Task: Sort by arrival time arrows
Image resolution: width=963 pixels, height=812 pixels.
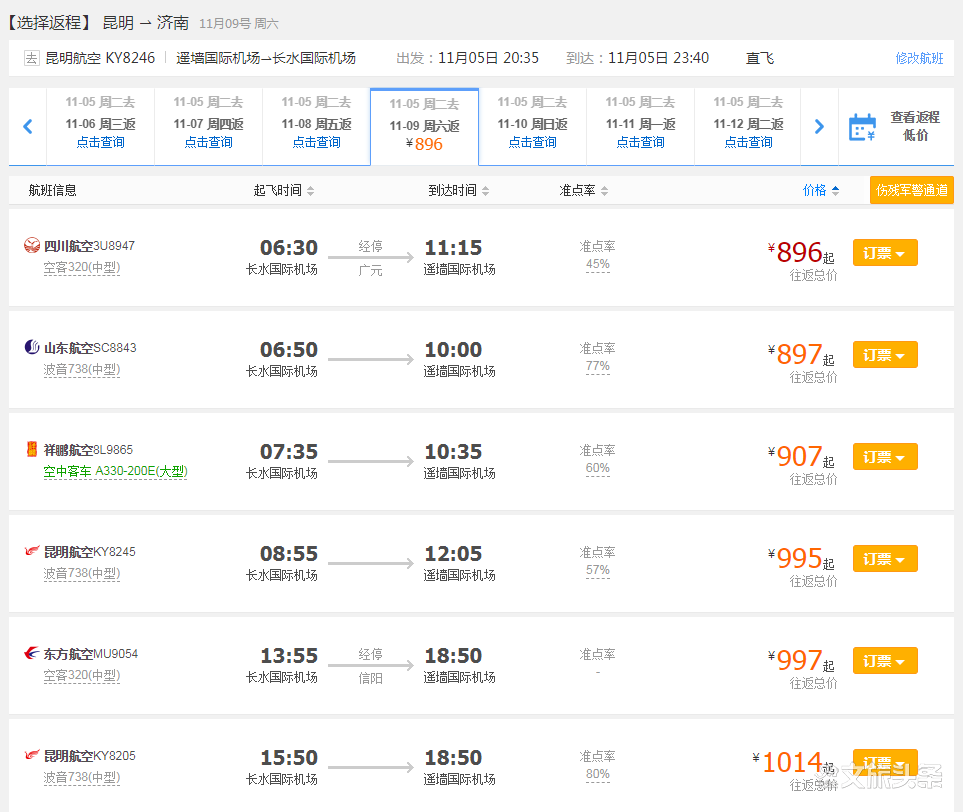Action: pos(486,191)
